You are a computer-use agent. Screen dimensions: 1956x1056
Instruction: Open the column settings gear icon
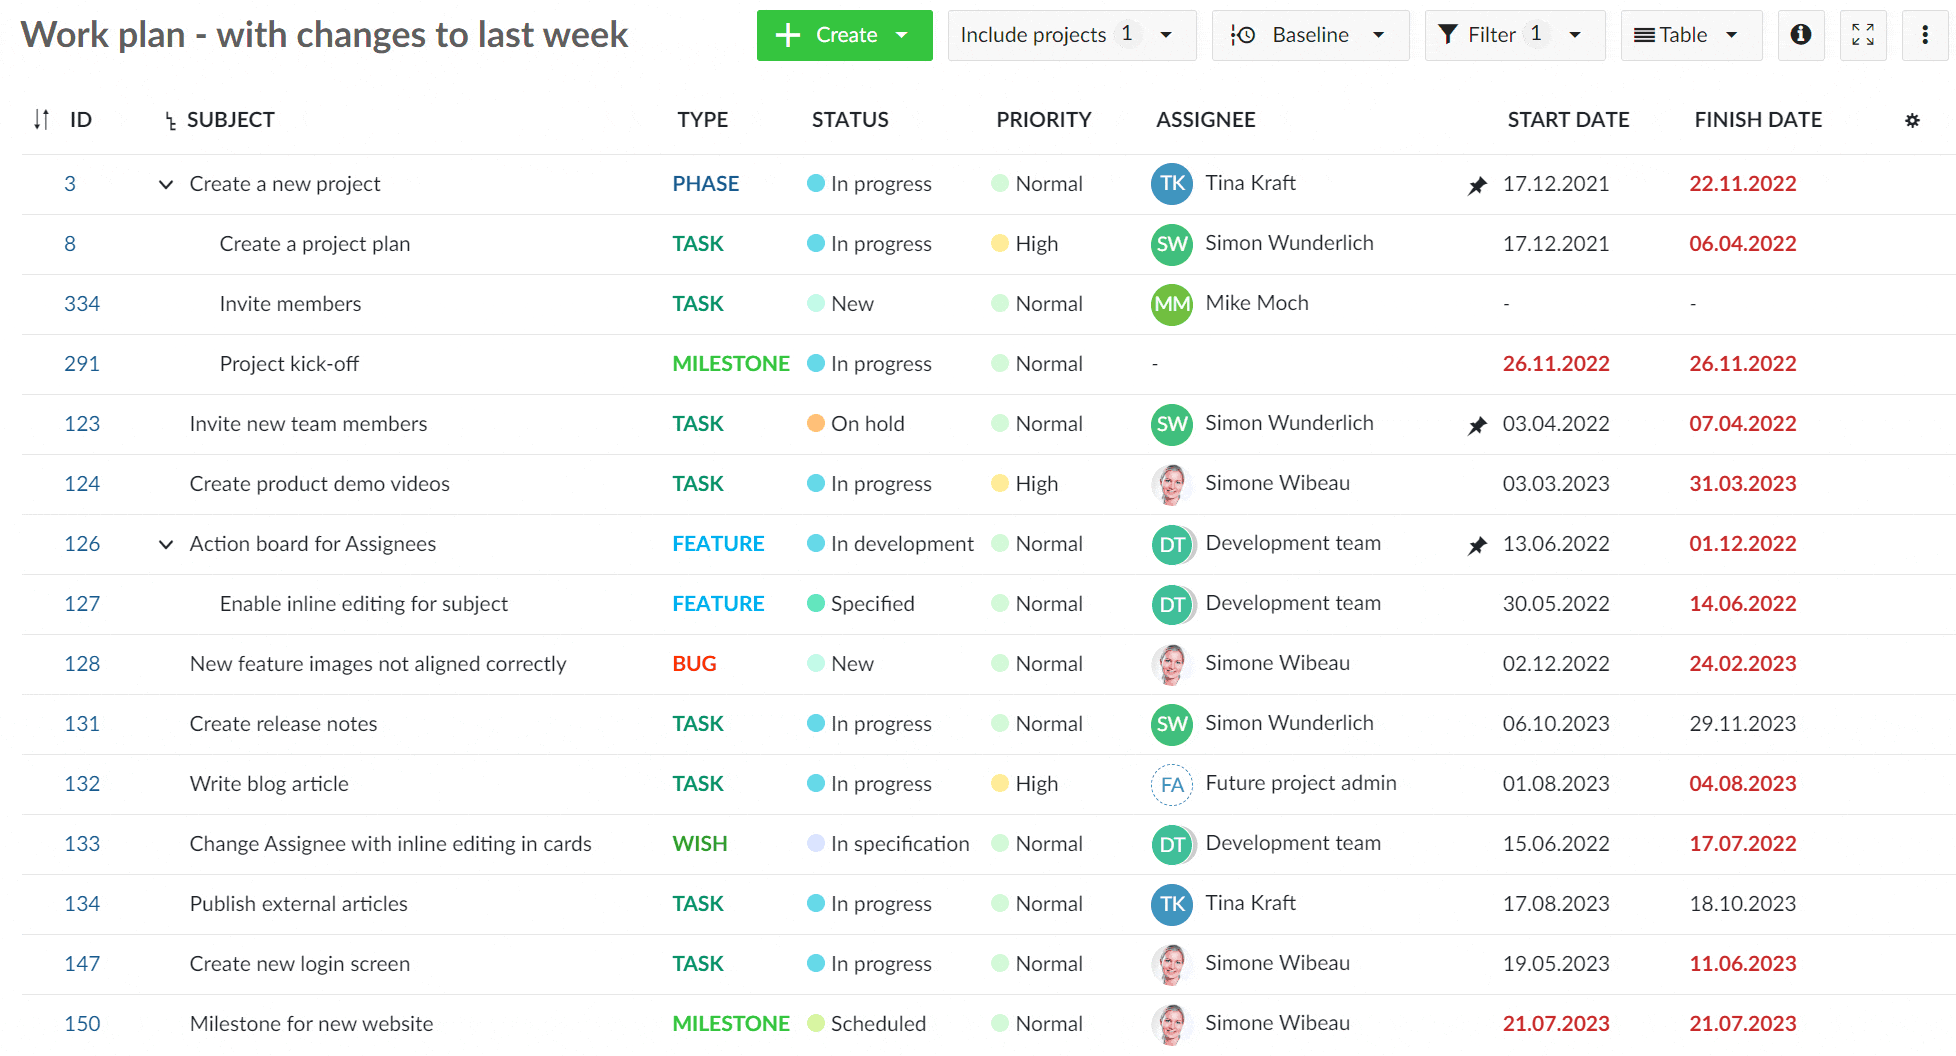tap(1912, 120)
